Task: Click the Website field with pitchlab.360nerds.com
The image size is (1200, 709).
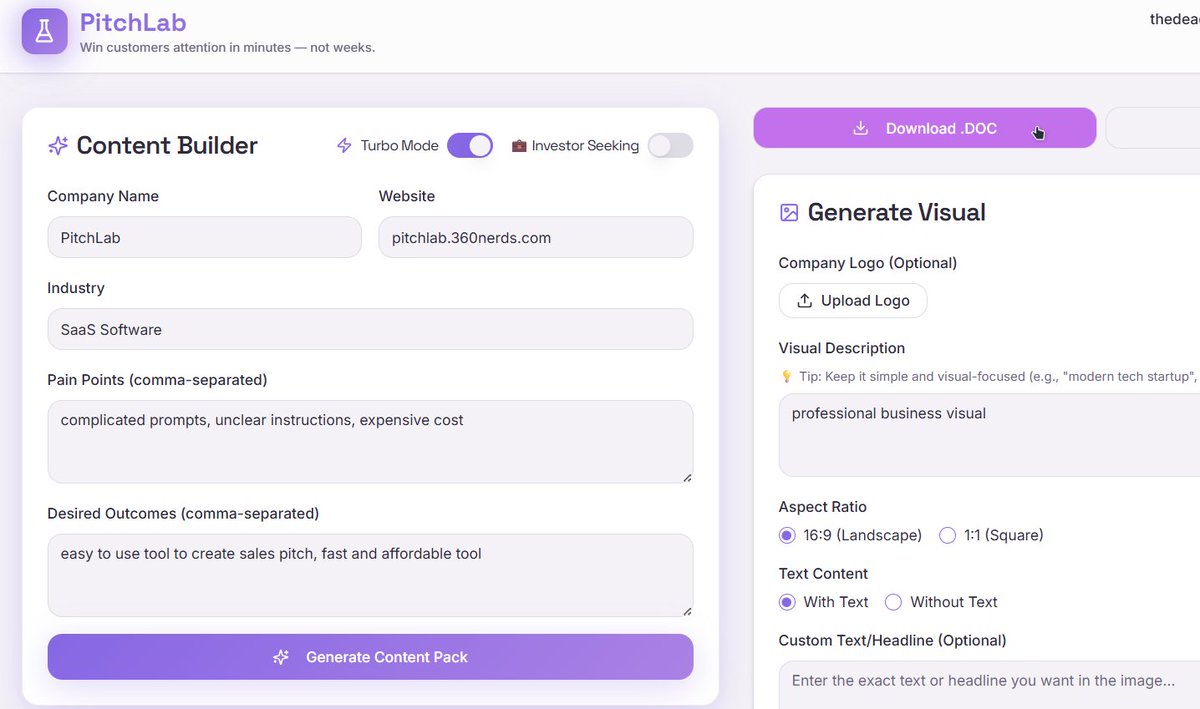Action: pos(536,238)
